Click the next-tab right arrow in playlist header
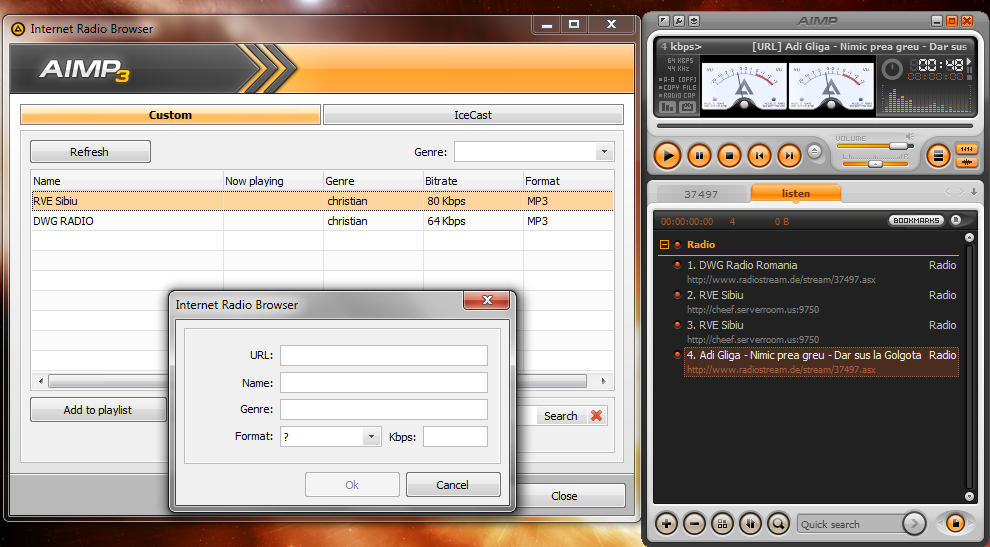The width and height of the screenshot is (990, 547). 961,191
